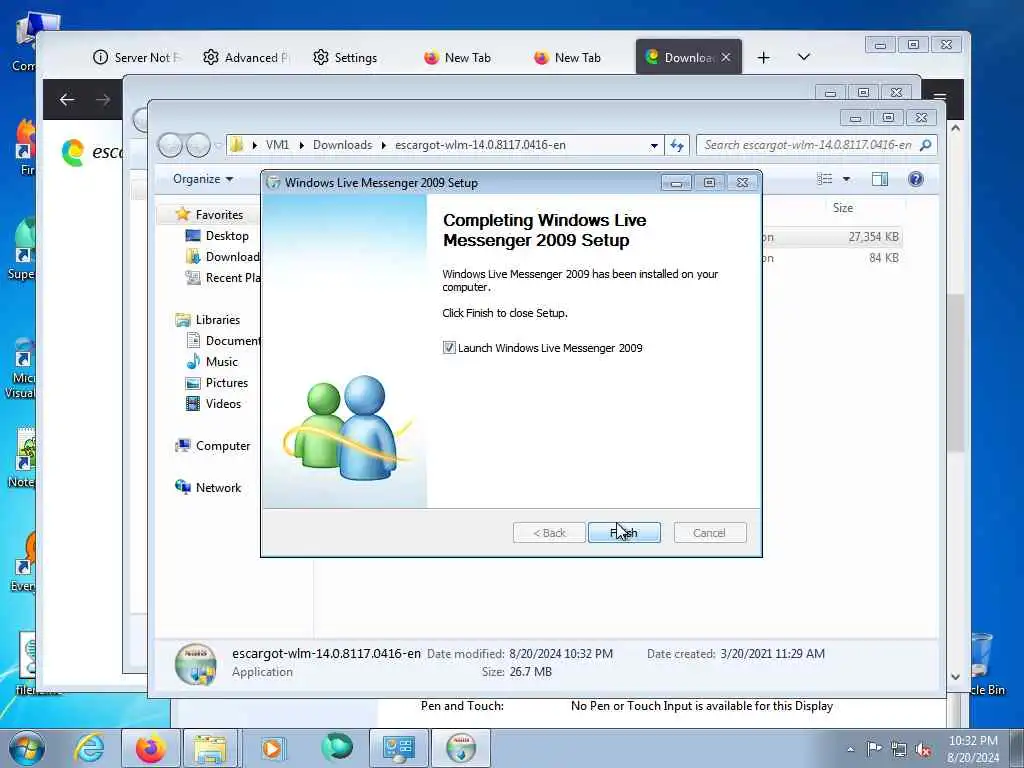Viewport: 1024px width, 768px height.
Task: Click the taskbar clock showing 10:32 PM
Action: click(973, 749)
